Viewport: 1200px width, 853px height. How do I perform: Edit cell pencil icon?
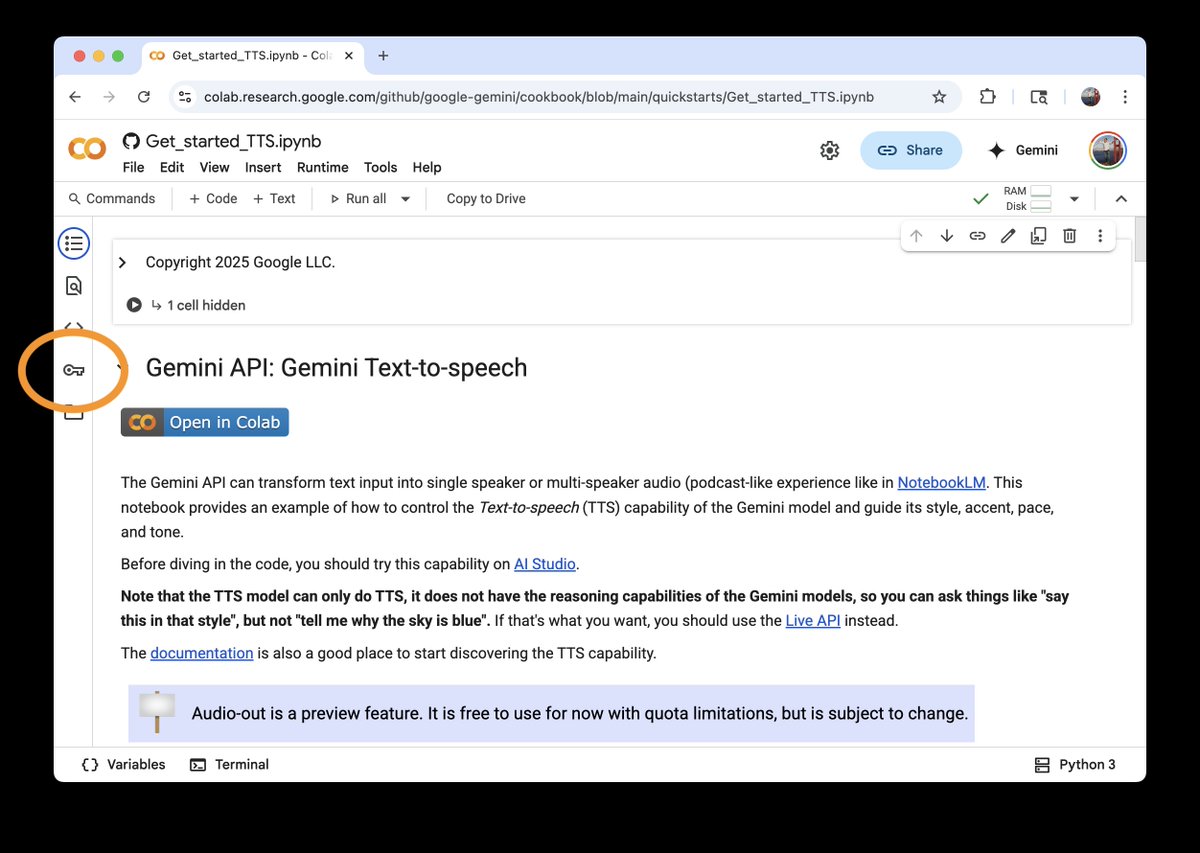[x=1008, y=236]
